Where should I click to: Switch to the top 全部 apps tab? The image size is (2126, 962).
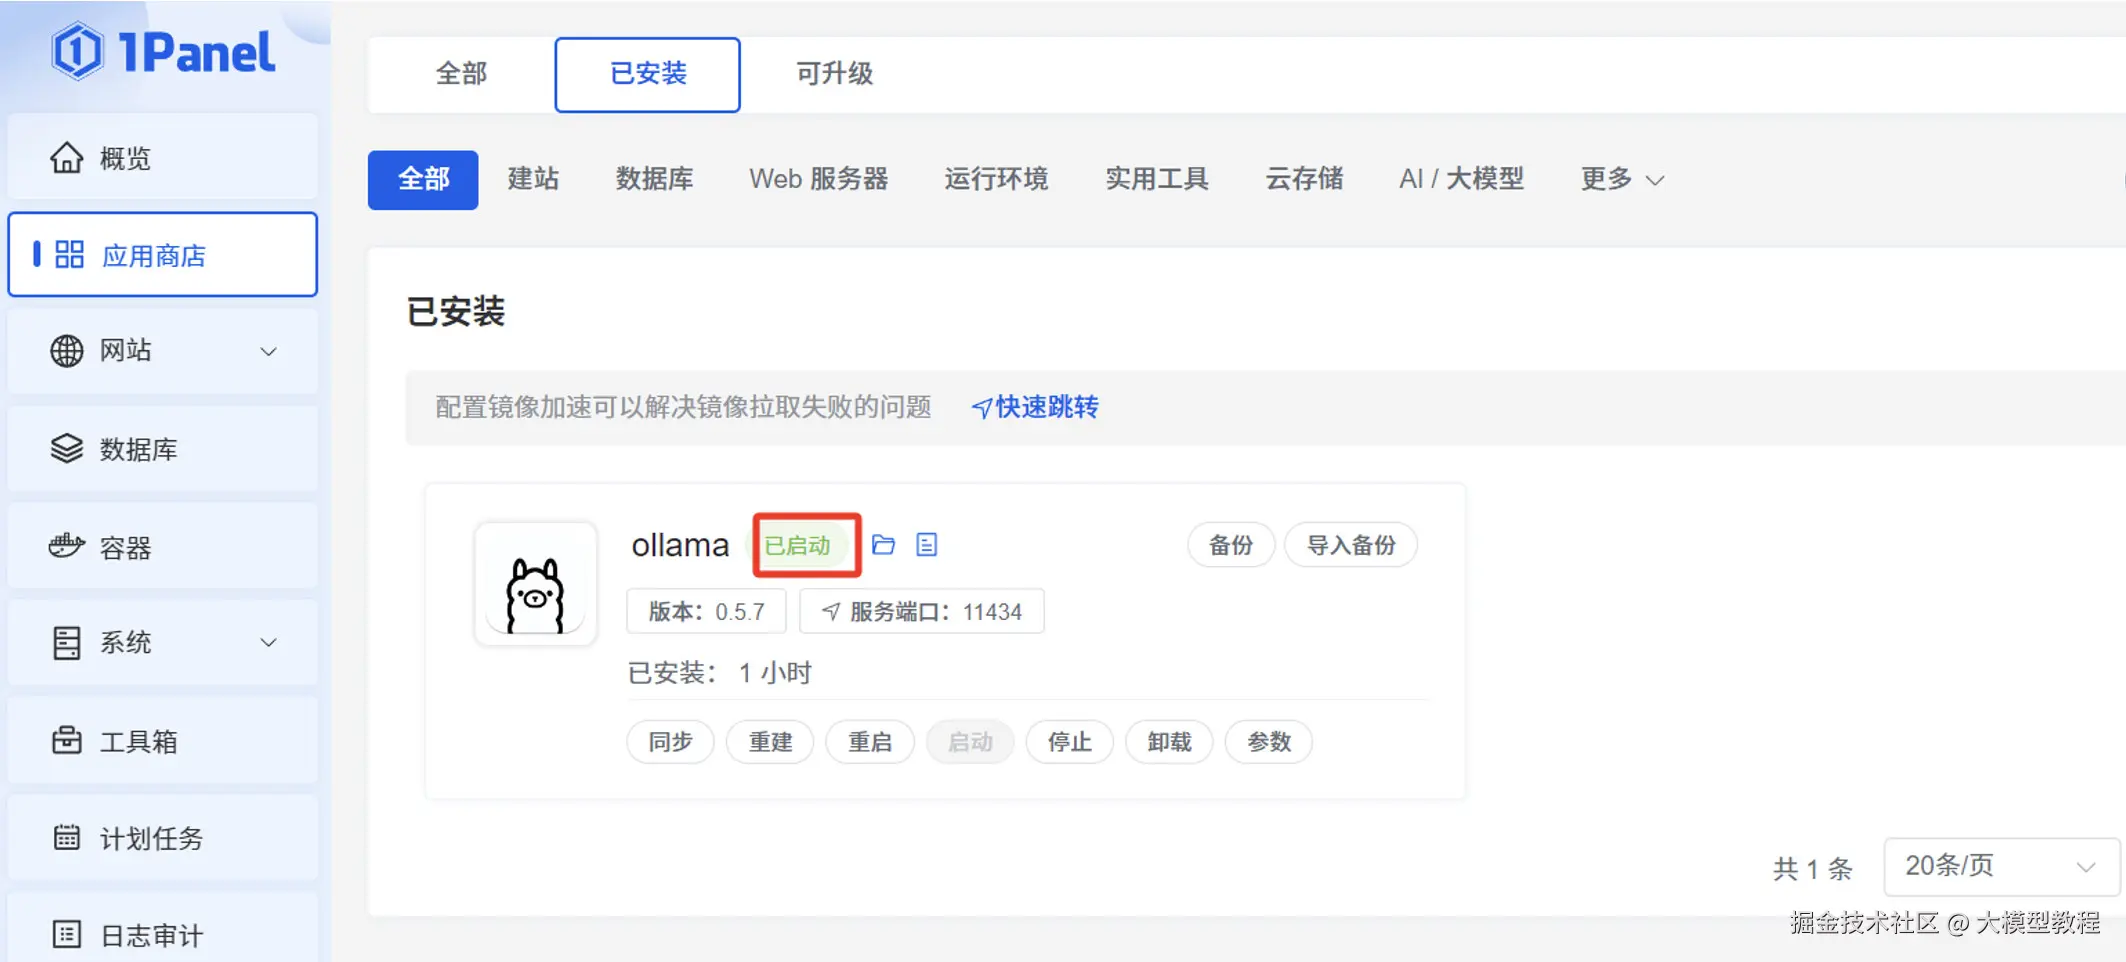[x=462, y=74]
